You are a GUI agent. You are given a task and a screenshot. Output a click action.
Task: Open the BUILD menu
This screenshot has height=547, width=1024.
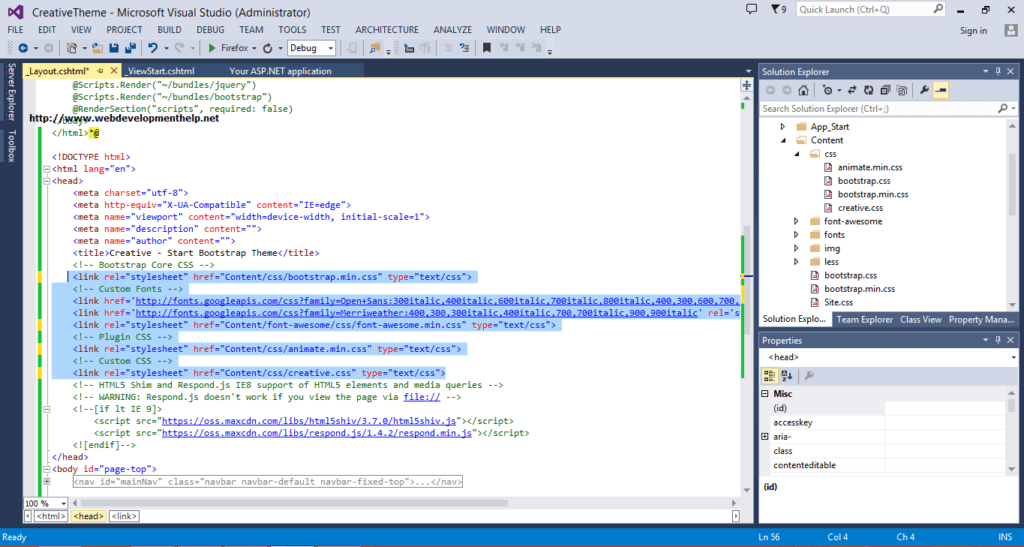tap(169, 30)
